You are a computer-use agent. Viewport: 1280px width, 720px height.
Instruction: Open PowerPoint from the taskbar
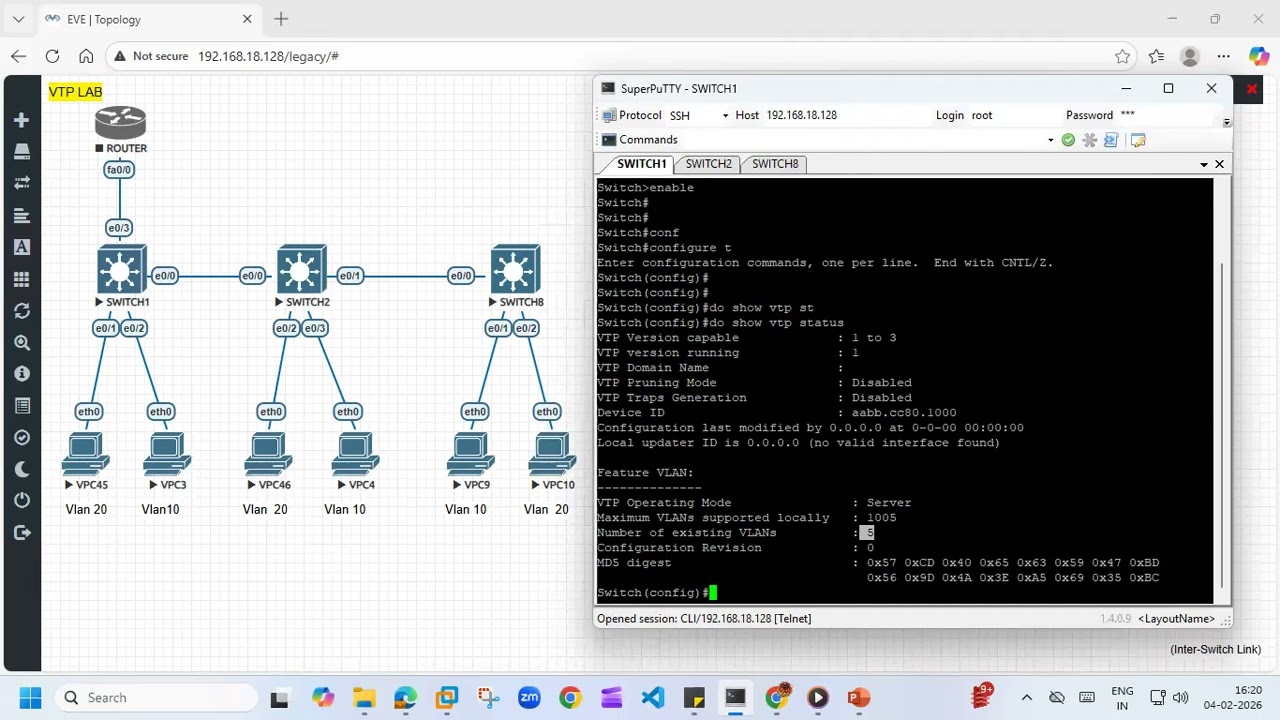858,698
